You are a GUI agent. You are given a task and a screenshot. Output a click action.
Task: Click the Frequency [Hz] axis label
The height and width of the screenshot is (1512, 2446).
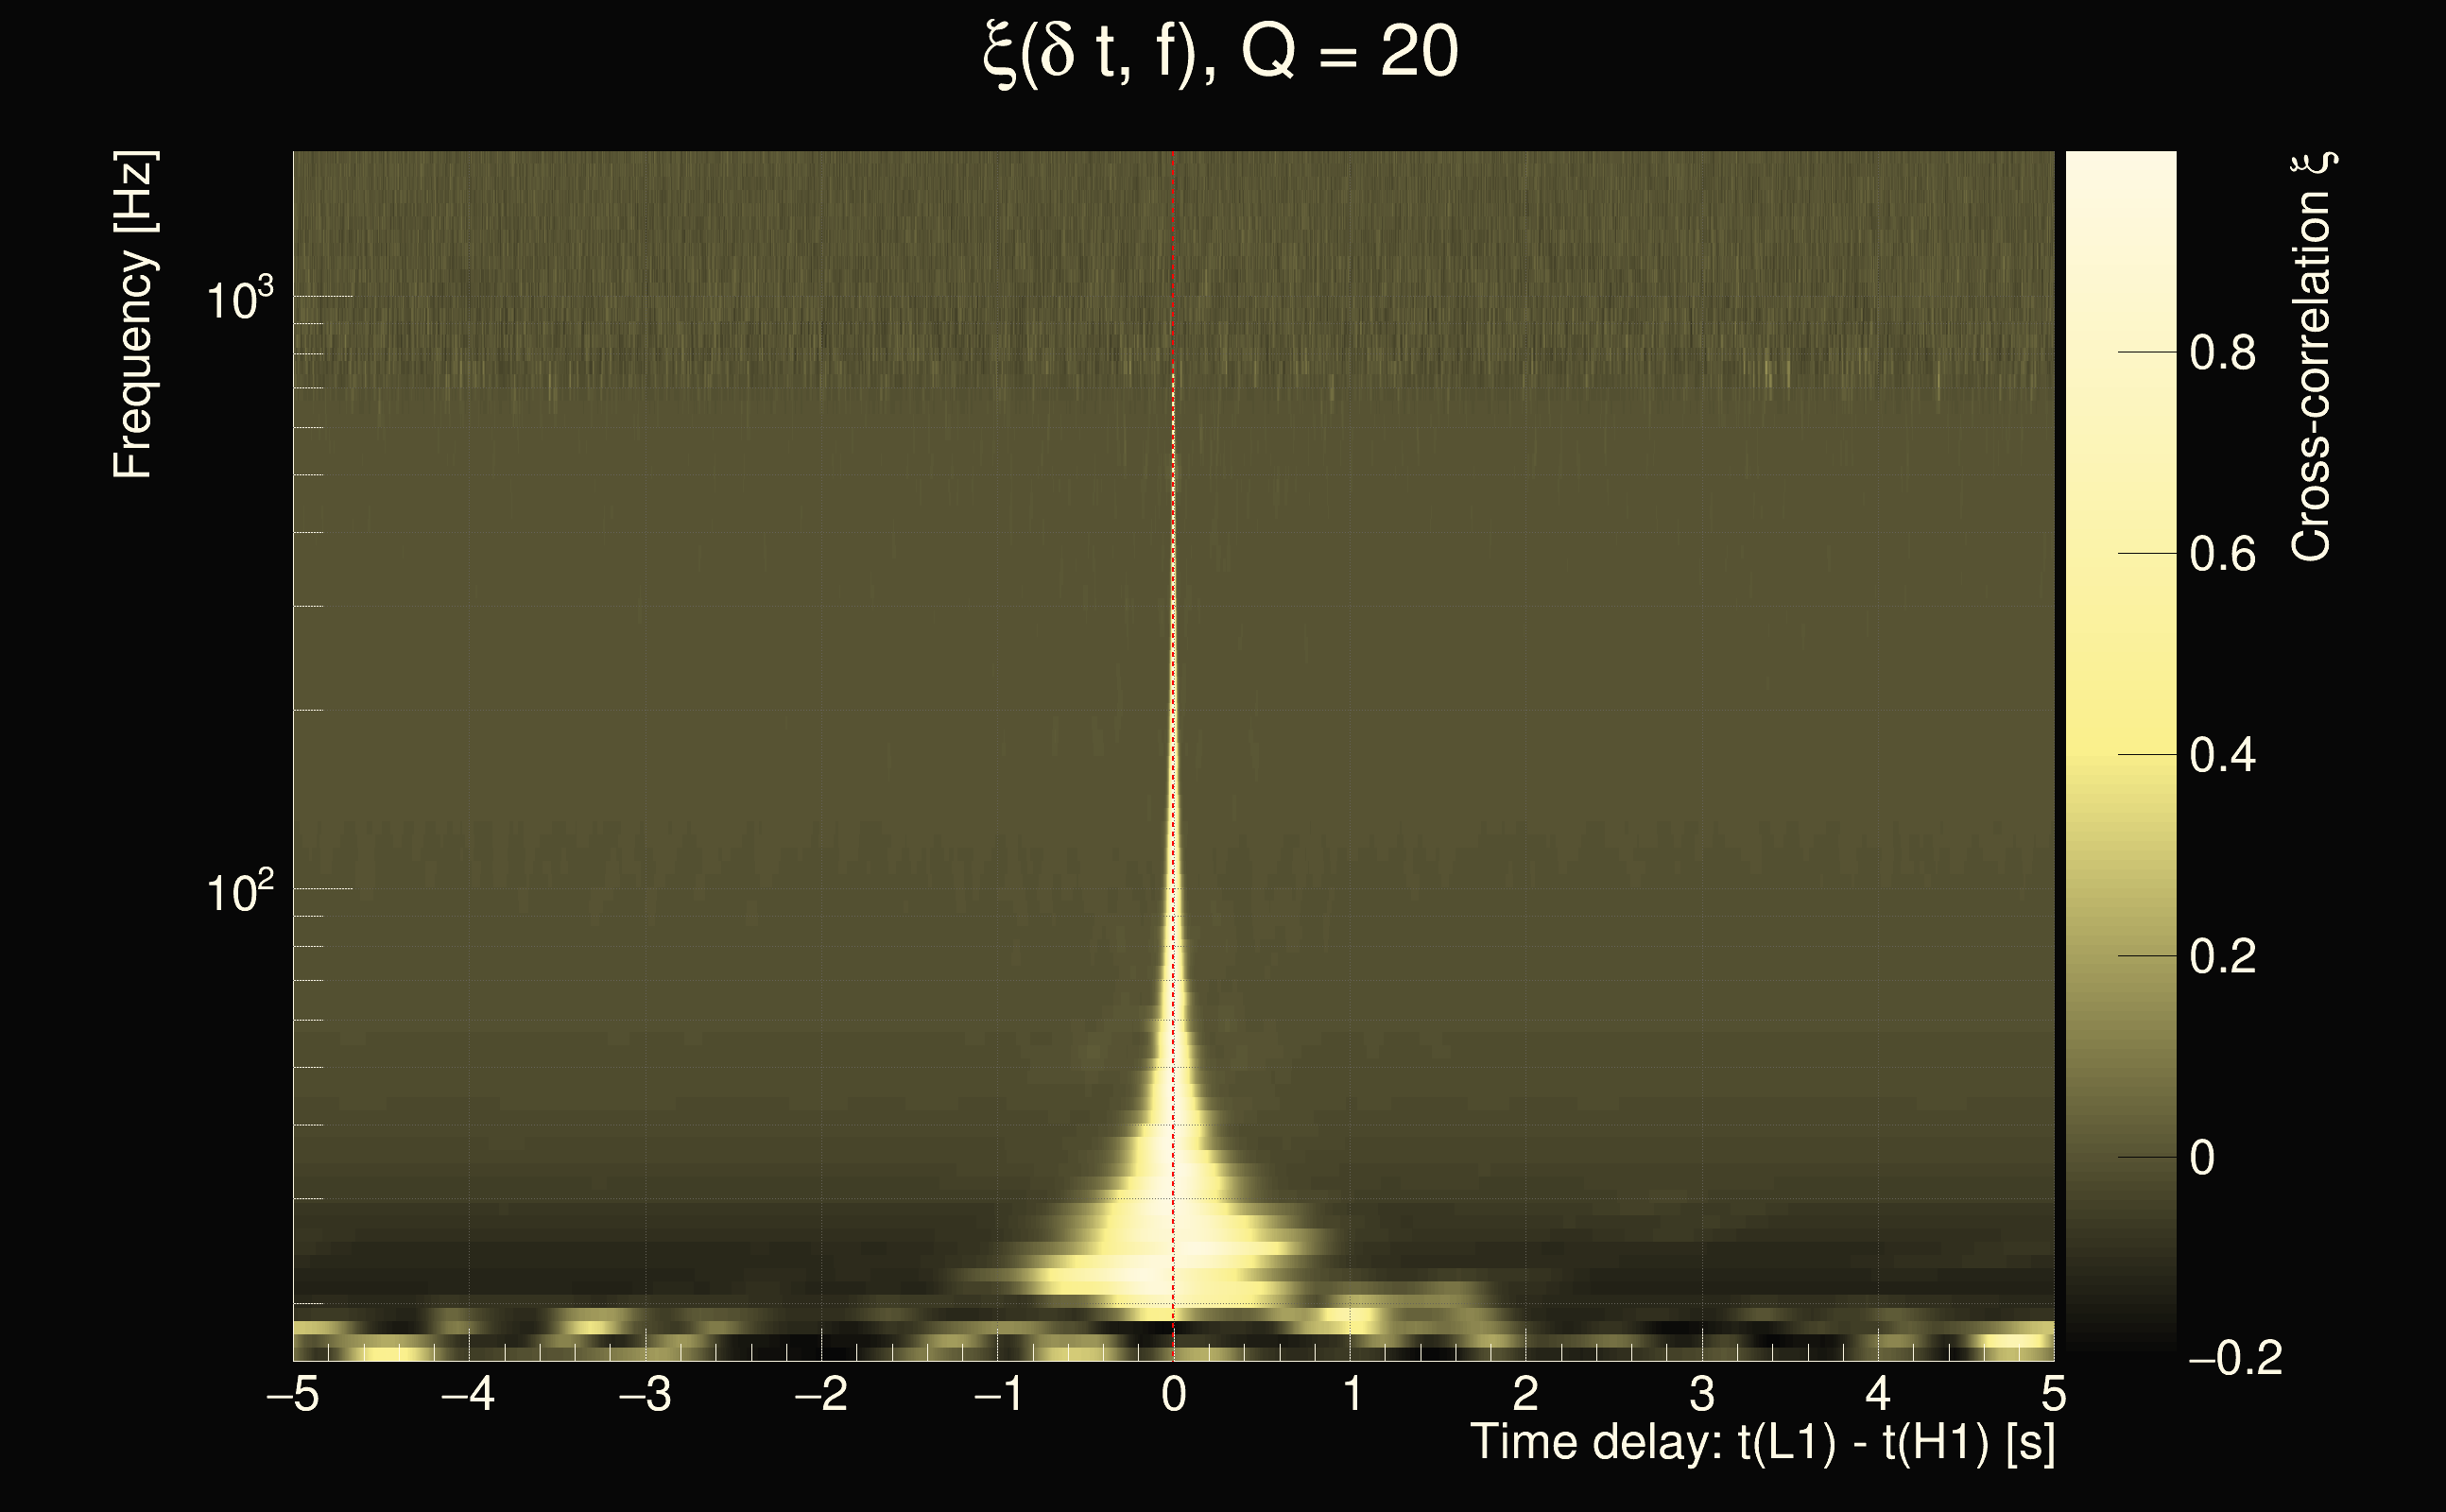point(133,315)
